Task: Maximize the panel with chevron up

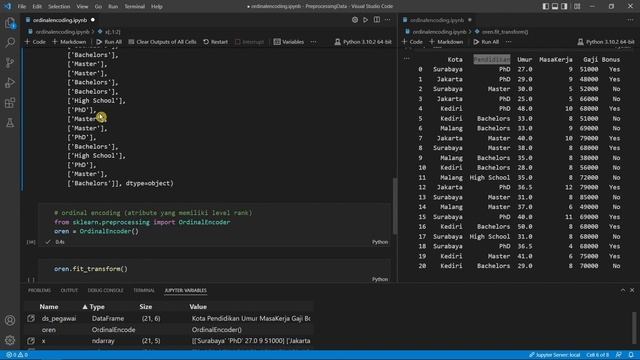Action: pos(623,290)
